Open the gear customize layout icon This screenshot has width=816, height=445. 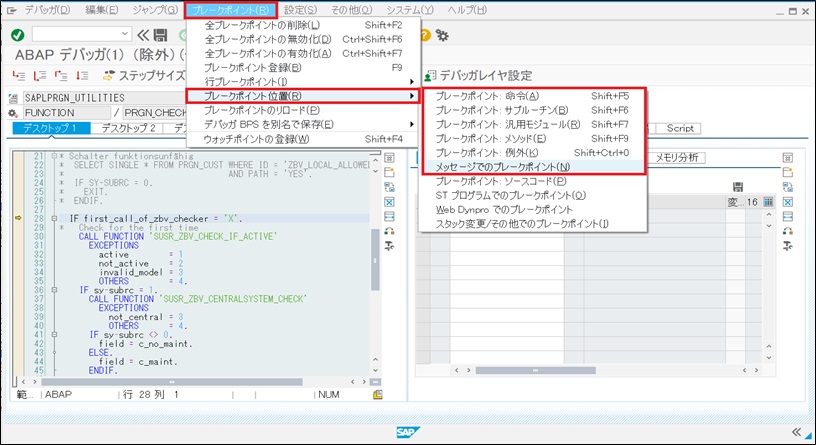point(442,35)
